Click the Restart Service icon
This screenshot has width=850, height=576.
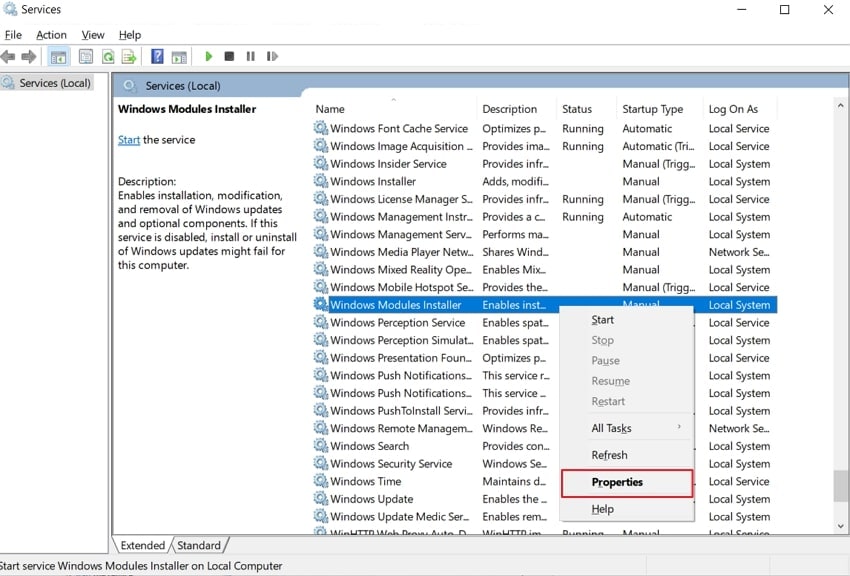click(x=272, y=56)
